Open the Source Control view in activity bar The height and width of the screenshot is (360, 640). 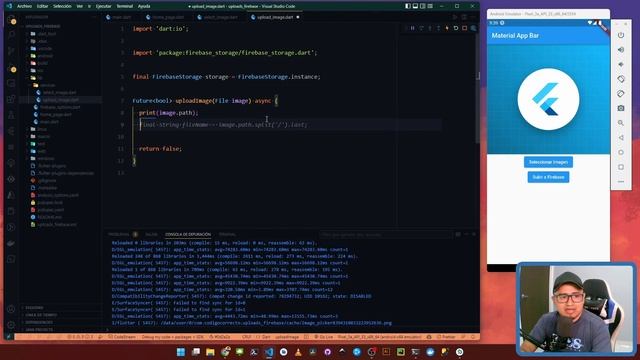coord(11,51)
